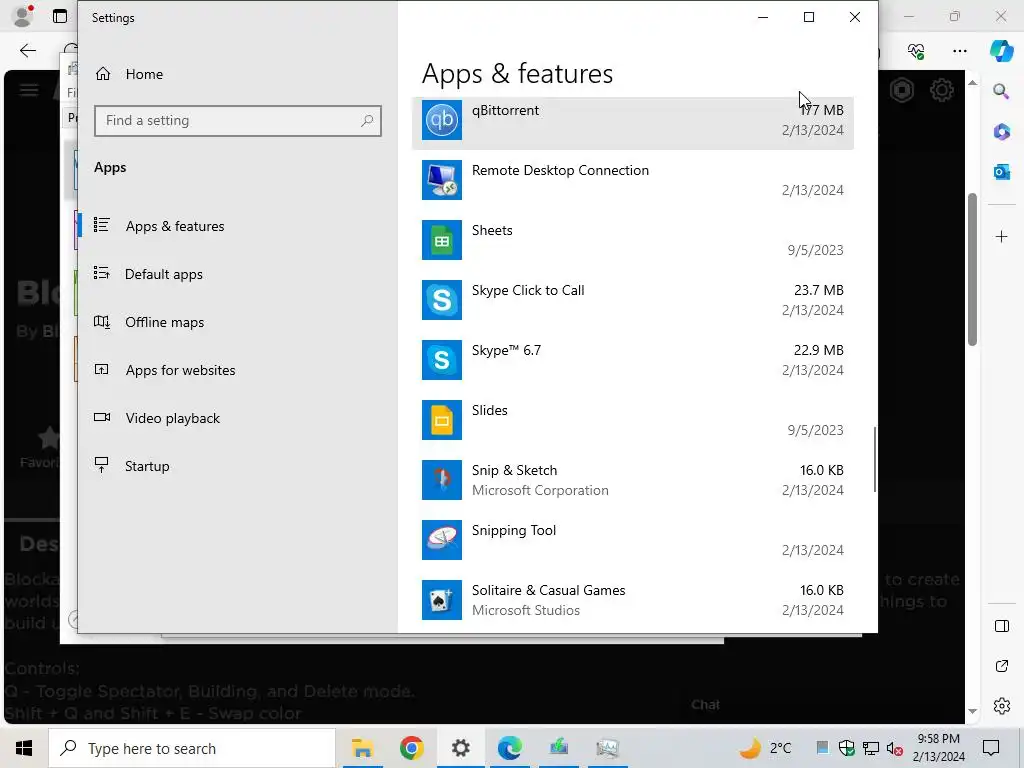Click the green Sheets app icon

click(441, 240)
